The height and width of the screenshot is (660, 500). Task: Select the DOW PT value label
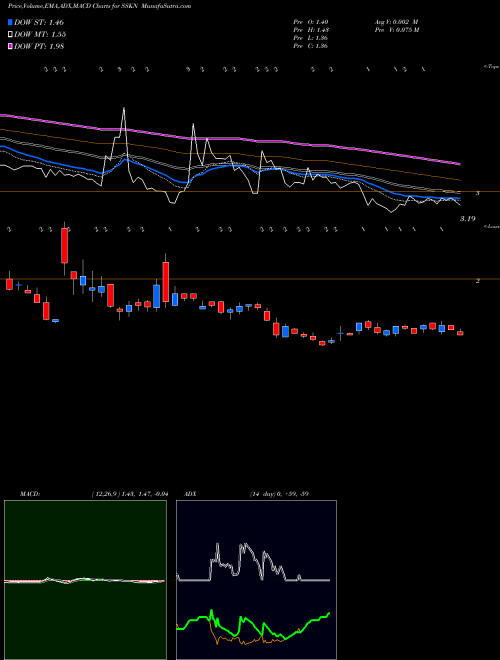(x=39, y=46)
